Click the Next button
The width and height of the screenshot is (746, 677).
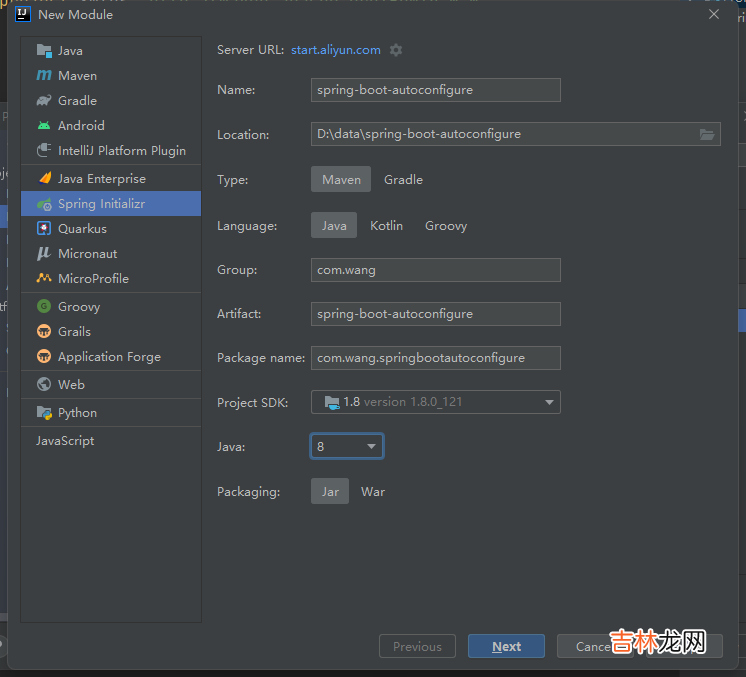click(x=506, y=646)
